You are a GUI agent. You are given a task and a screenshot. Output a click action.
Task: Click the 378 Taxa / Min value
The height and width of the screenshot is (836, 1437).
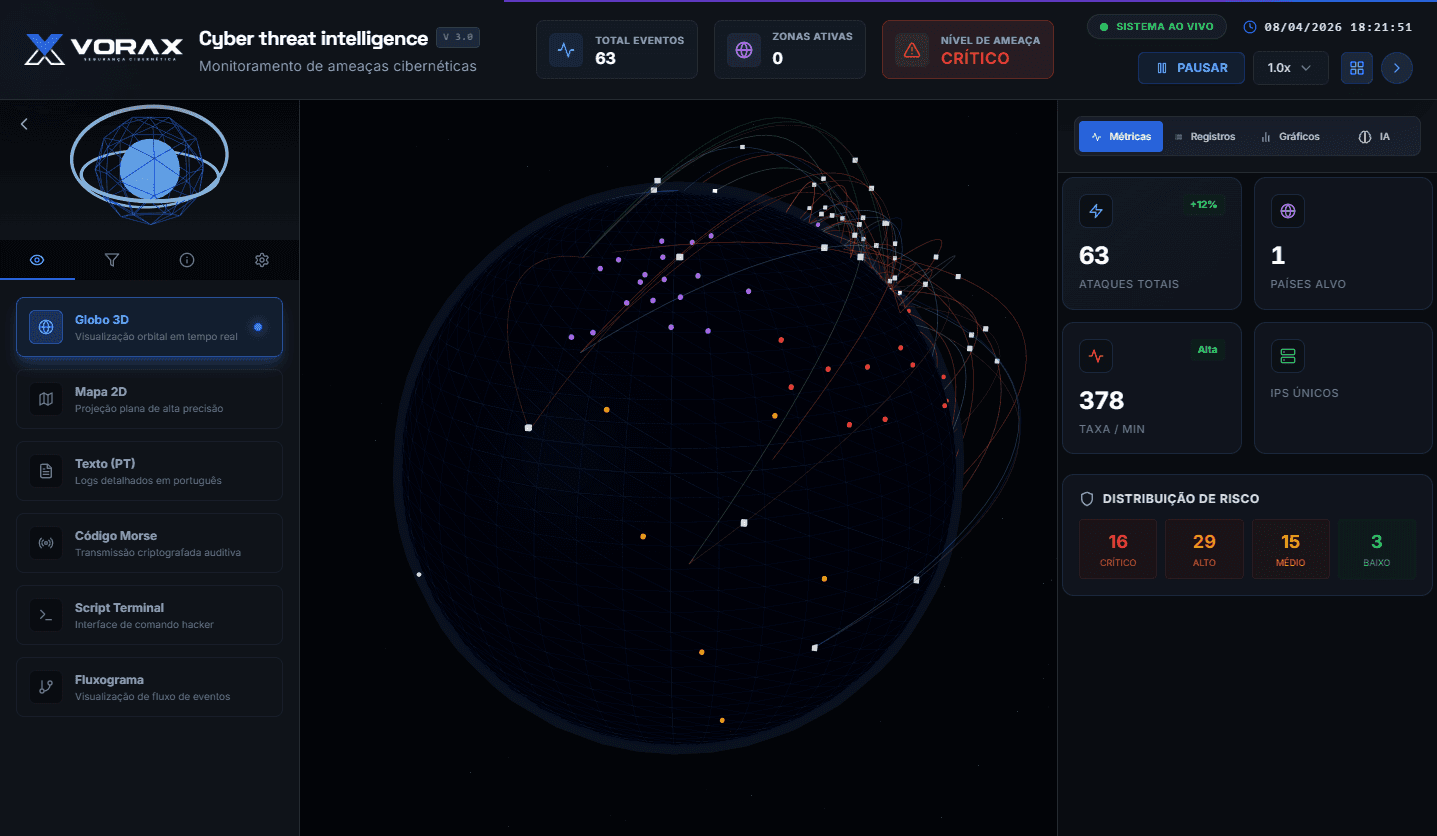[x=1102, y=401]
